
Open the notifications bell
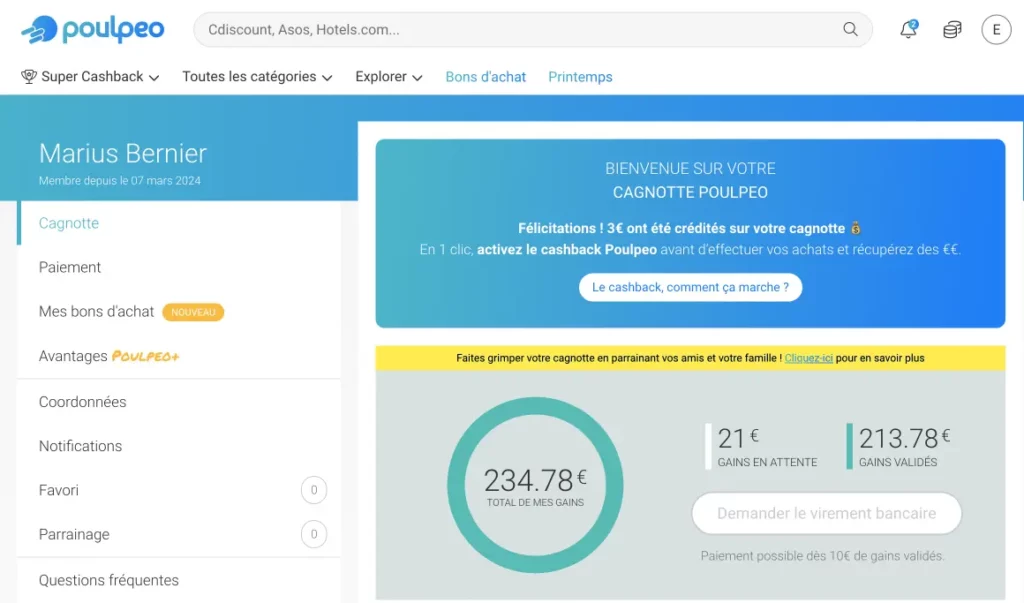[x=908, y=30]
